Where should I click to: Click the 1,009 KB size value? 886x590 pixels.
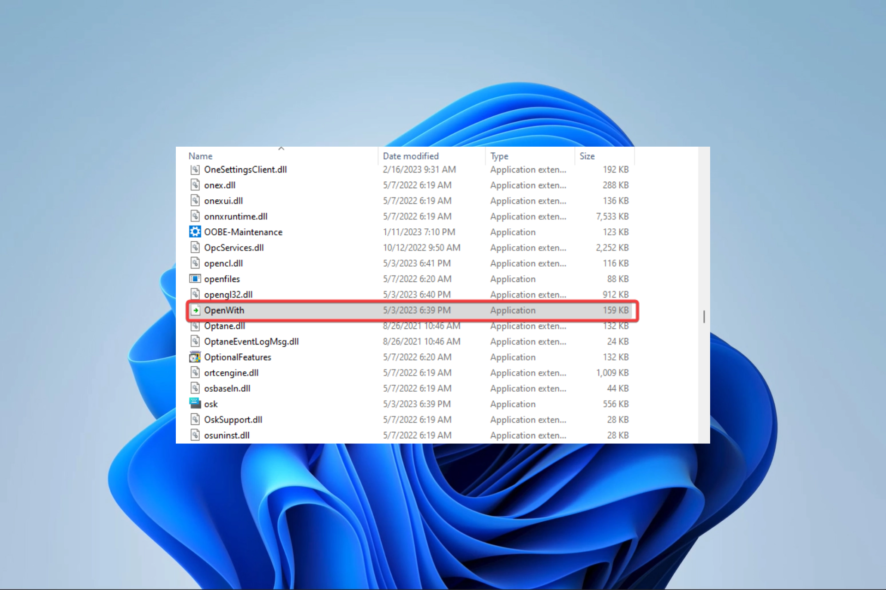pos(612,373)
